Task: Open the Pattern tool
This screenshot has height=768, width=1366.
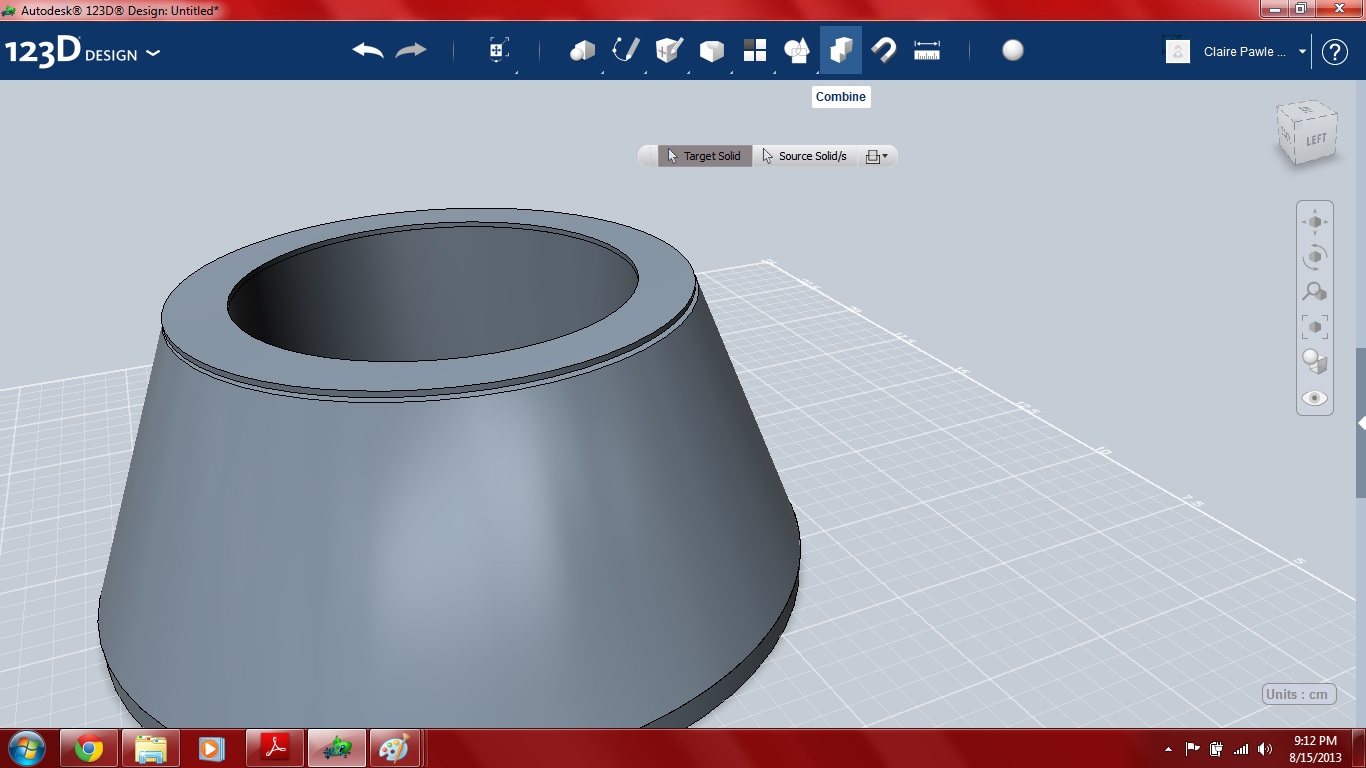Action: [754, 50]
